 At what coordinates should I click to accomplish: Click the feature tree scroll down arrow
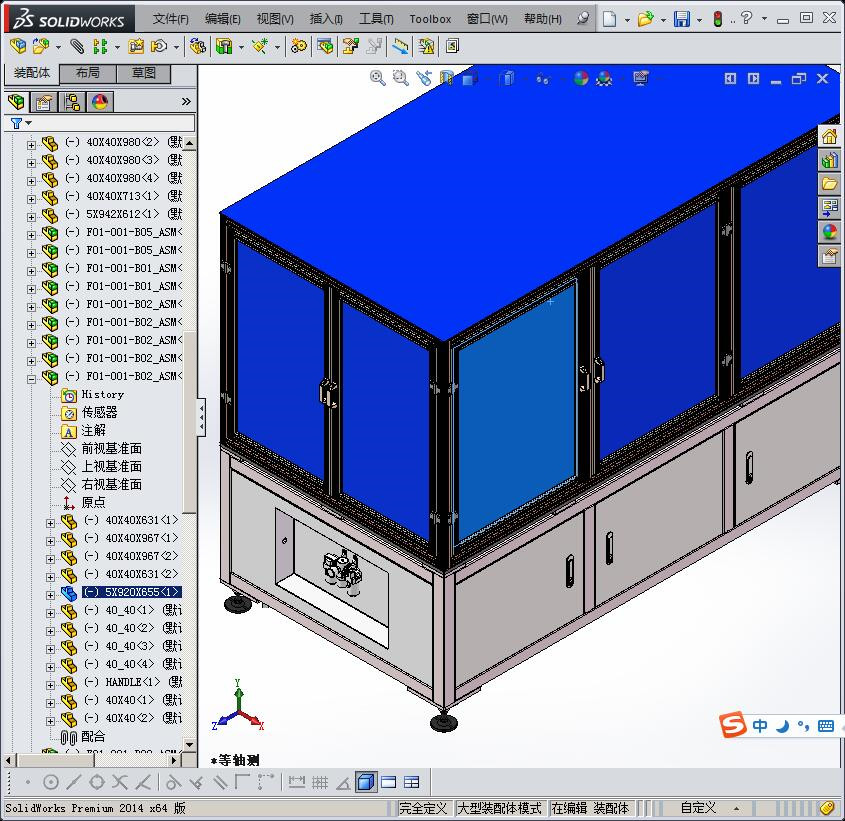[189, 744]
